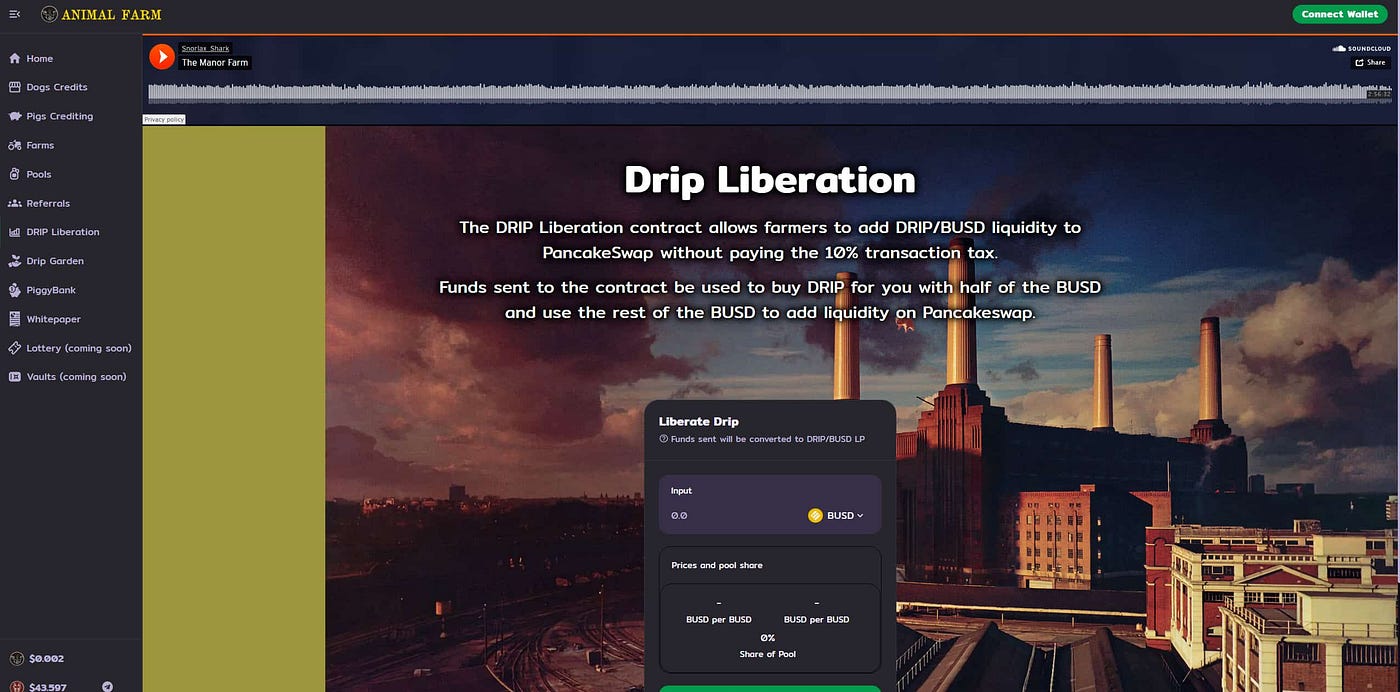Click the Pigs Crediting piggy icon
Viewport: 1400px width, 692px height.
14,116
